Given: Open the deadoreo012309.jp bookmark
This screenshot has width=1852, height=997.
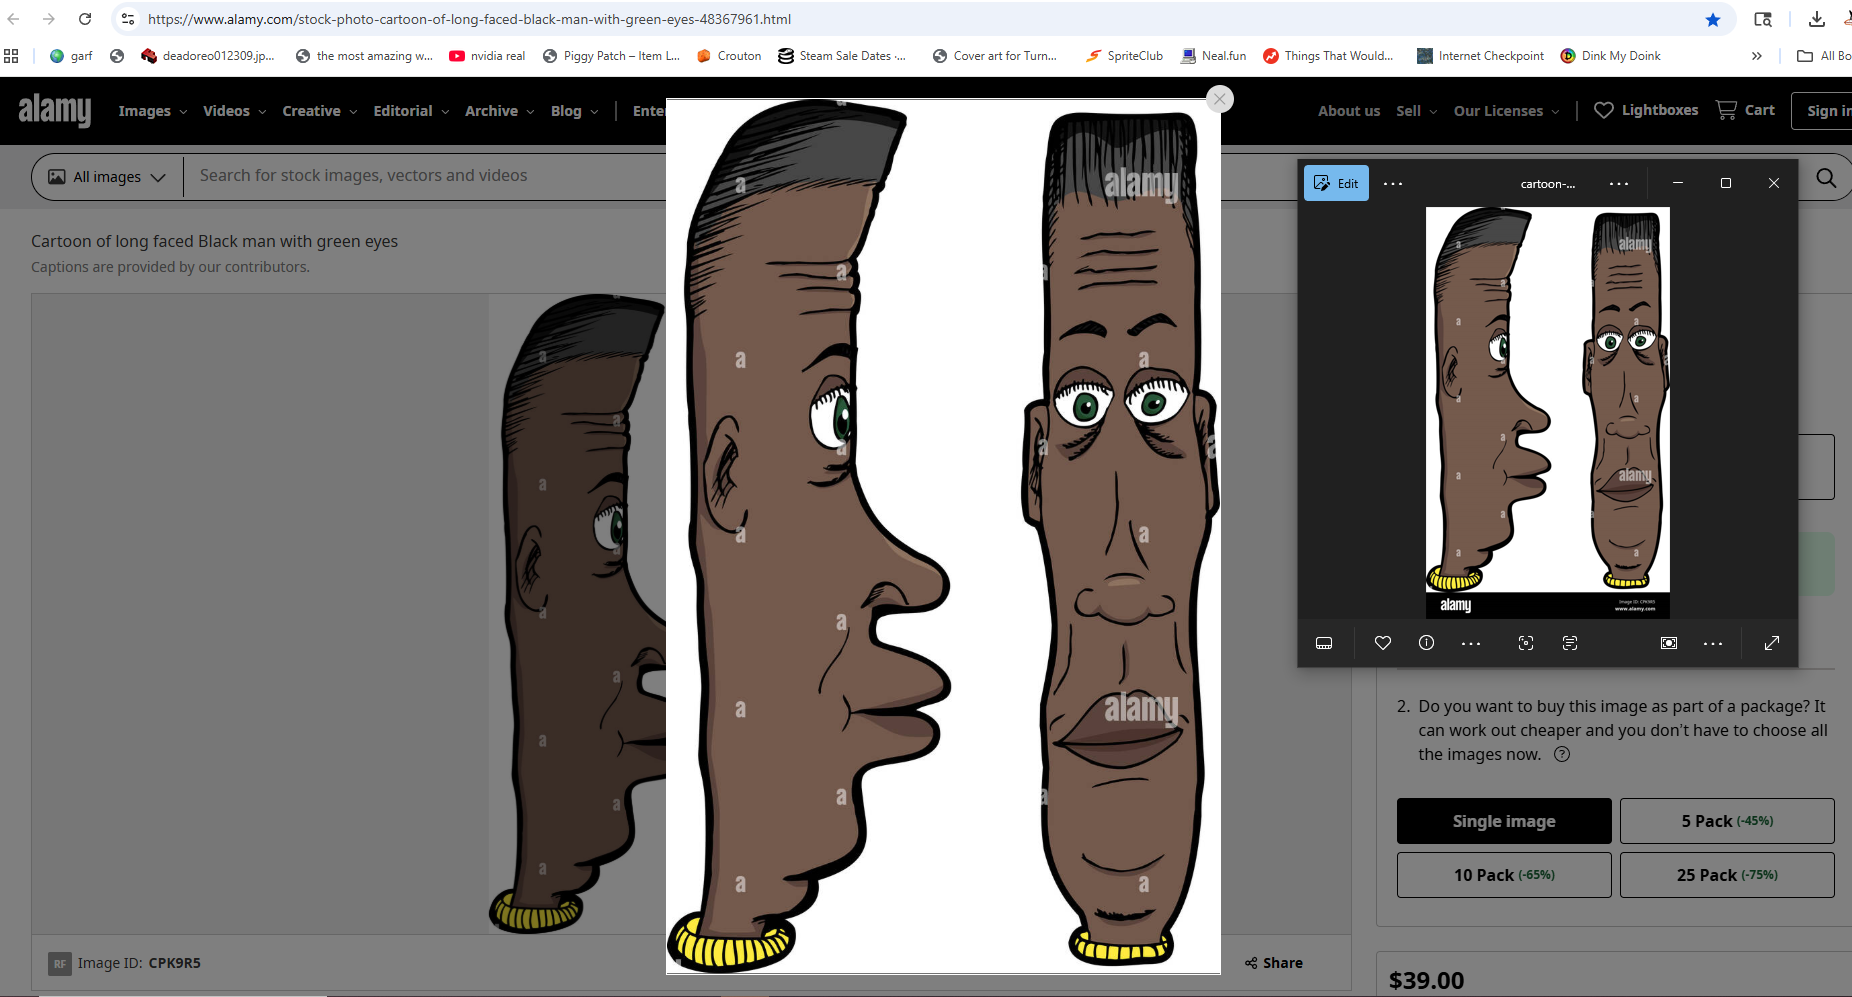Looking at the screenshot, I should point(208,56).
